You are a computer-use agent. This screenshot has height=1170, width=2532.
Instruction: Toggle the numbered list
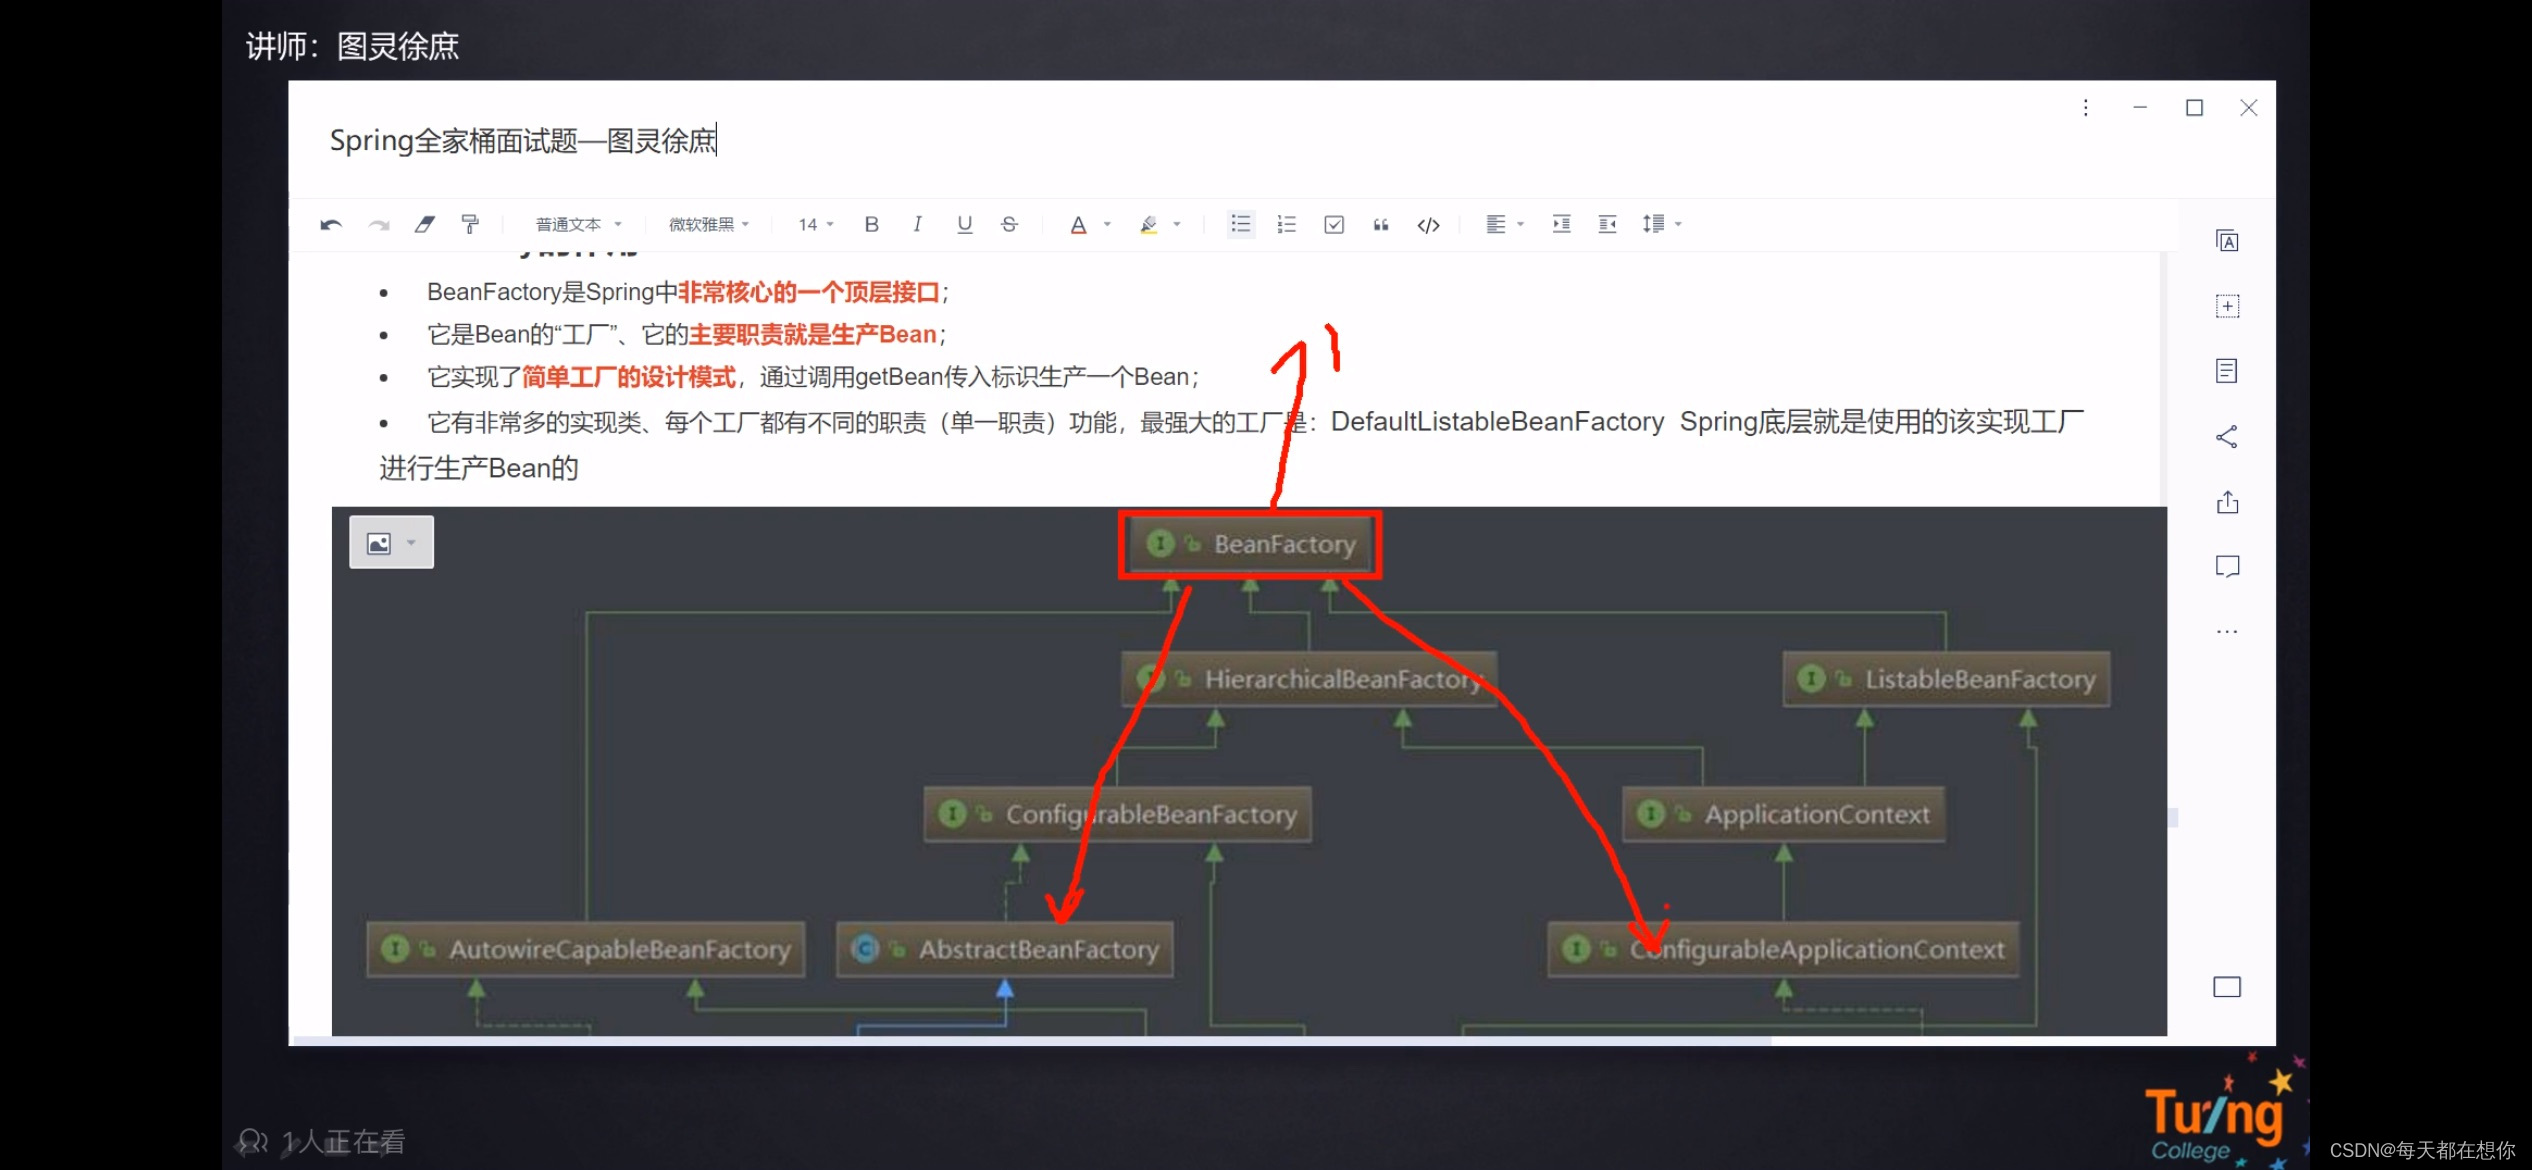point(1287,224)
